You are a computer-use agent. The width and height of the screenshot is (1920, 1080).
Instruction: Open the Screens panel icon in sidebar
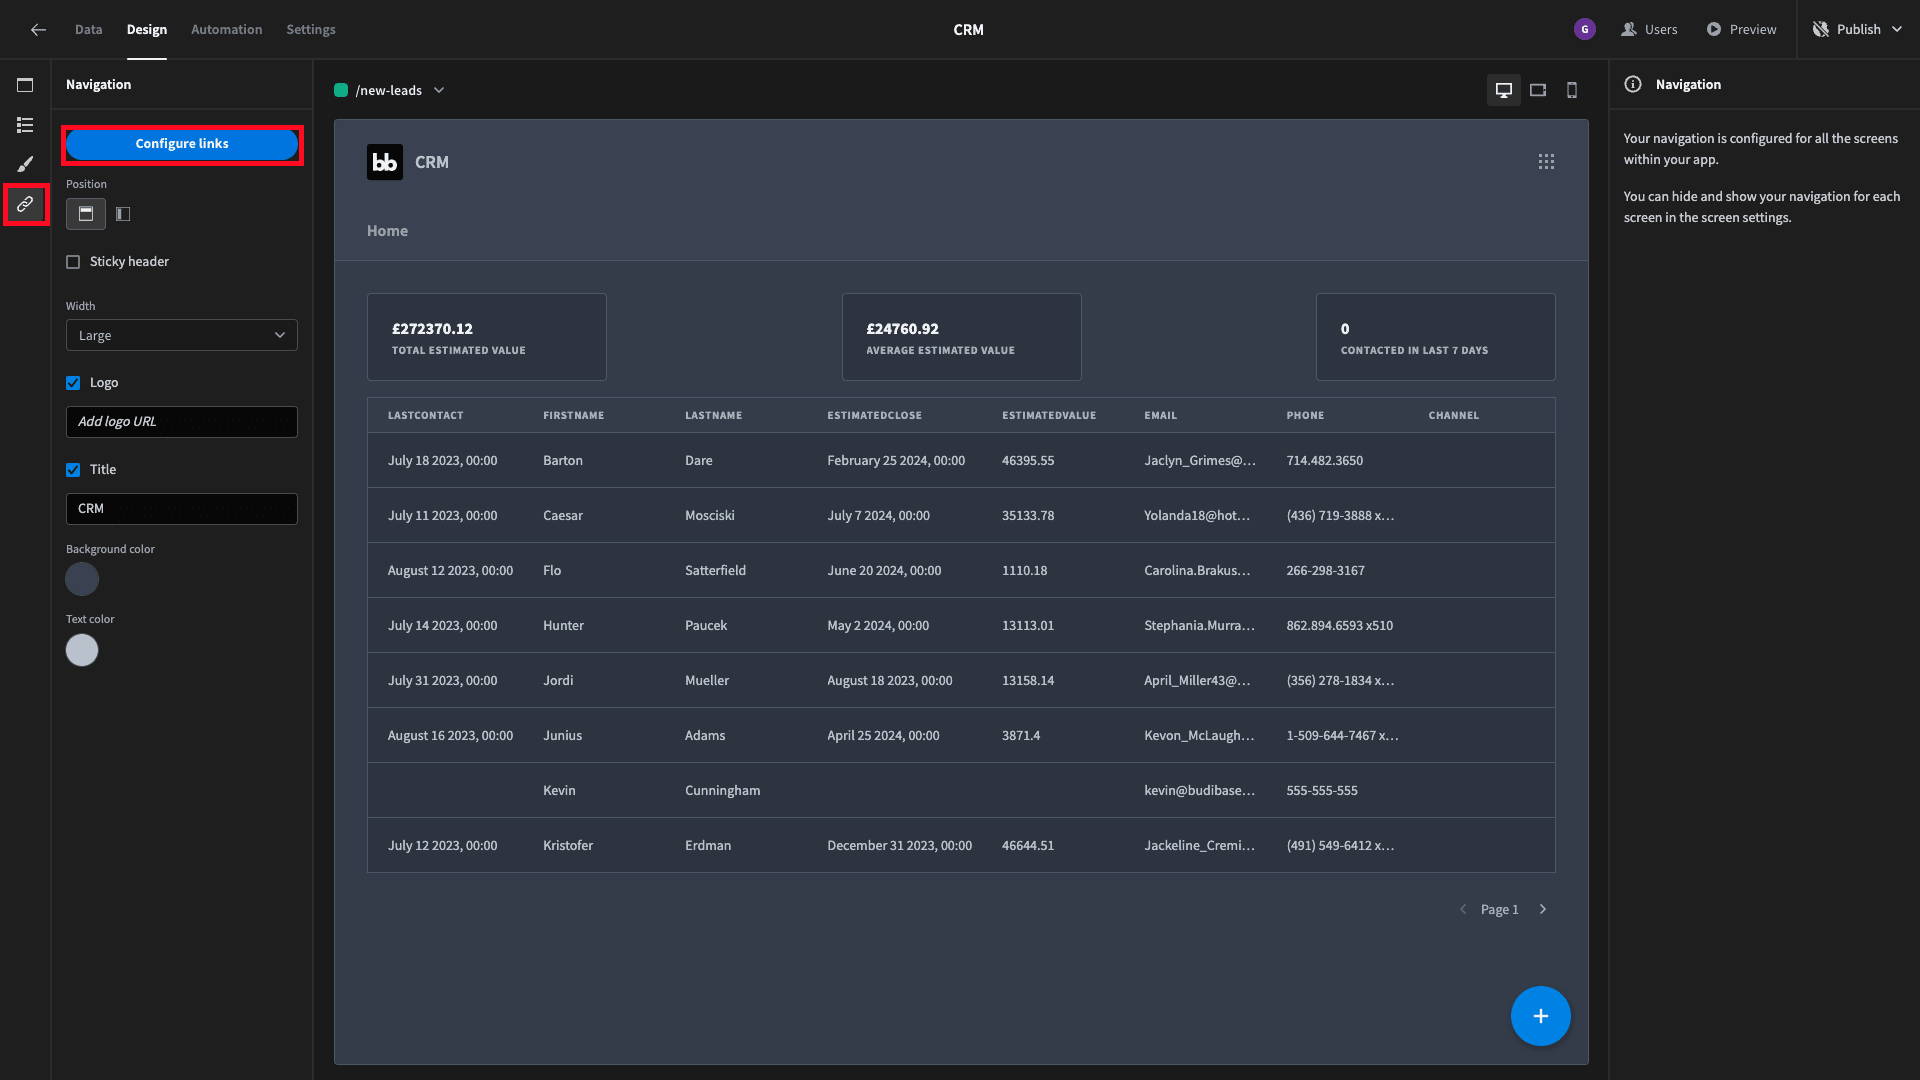pos(25,85)
